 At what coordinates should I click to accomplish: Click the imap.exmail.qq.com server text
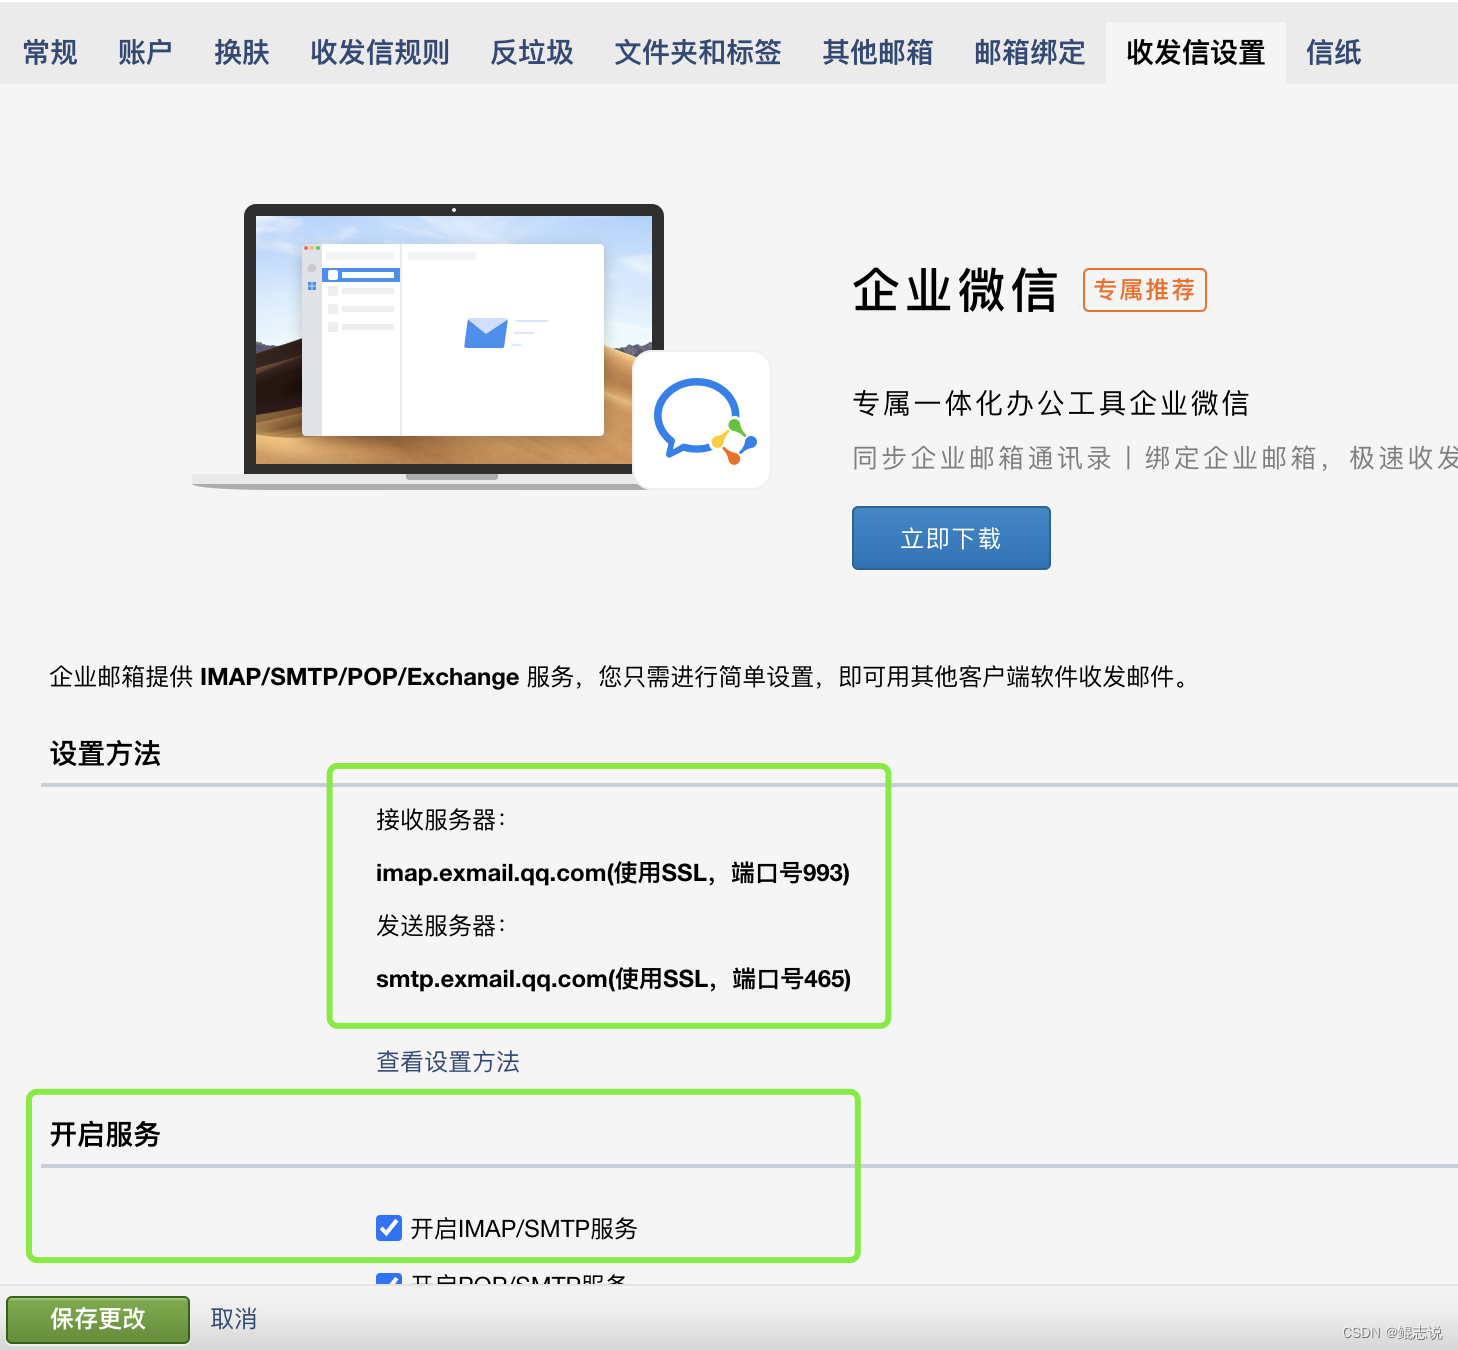(x=613, y=873)
